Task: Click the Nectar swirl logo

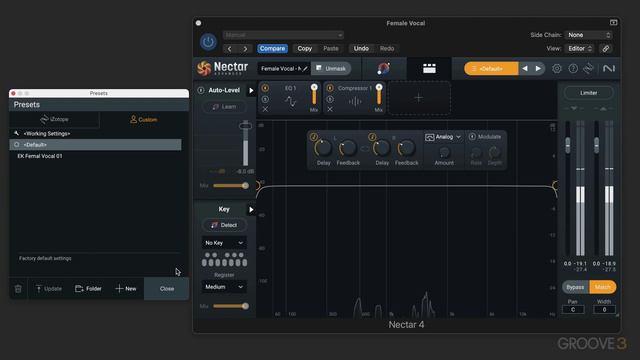Action: tap(204, 68)
